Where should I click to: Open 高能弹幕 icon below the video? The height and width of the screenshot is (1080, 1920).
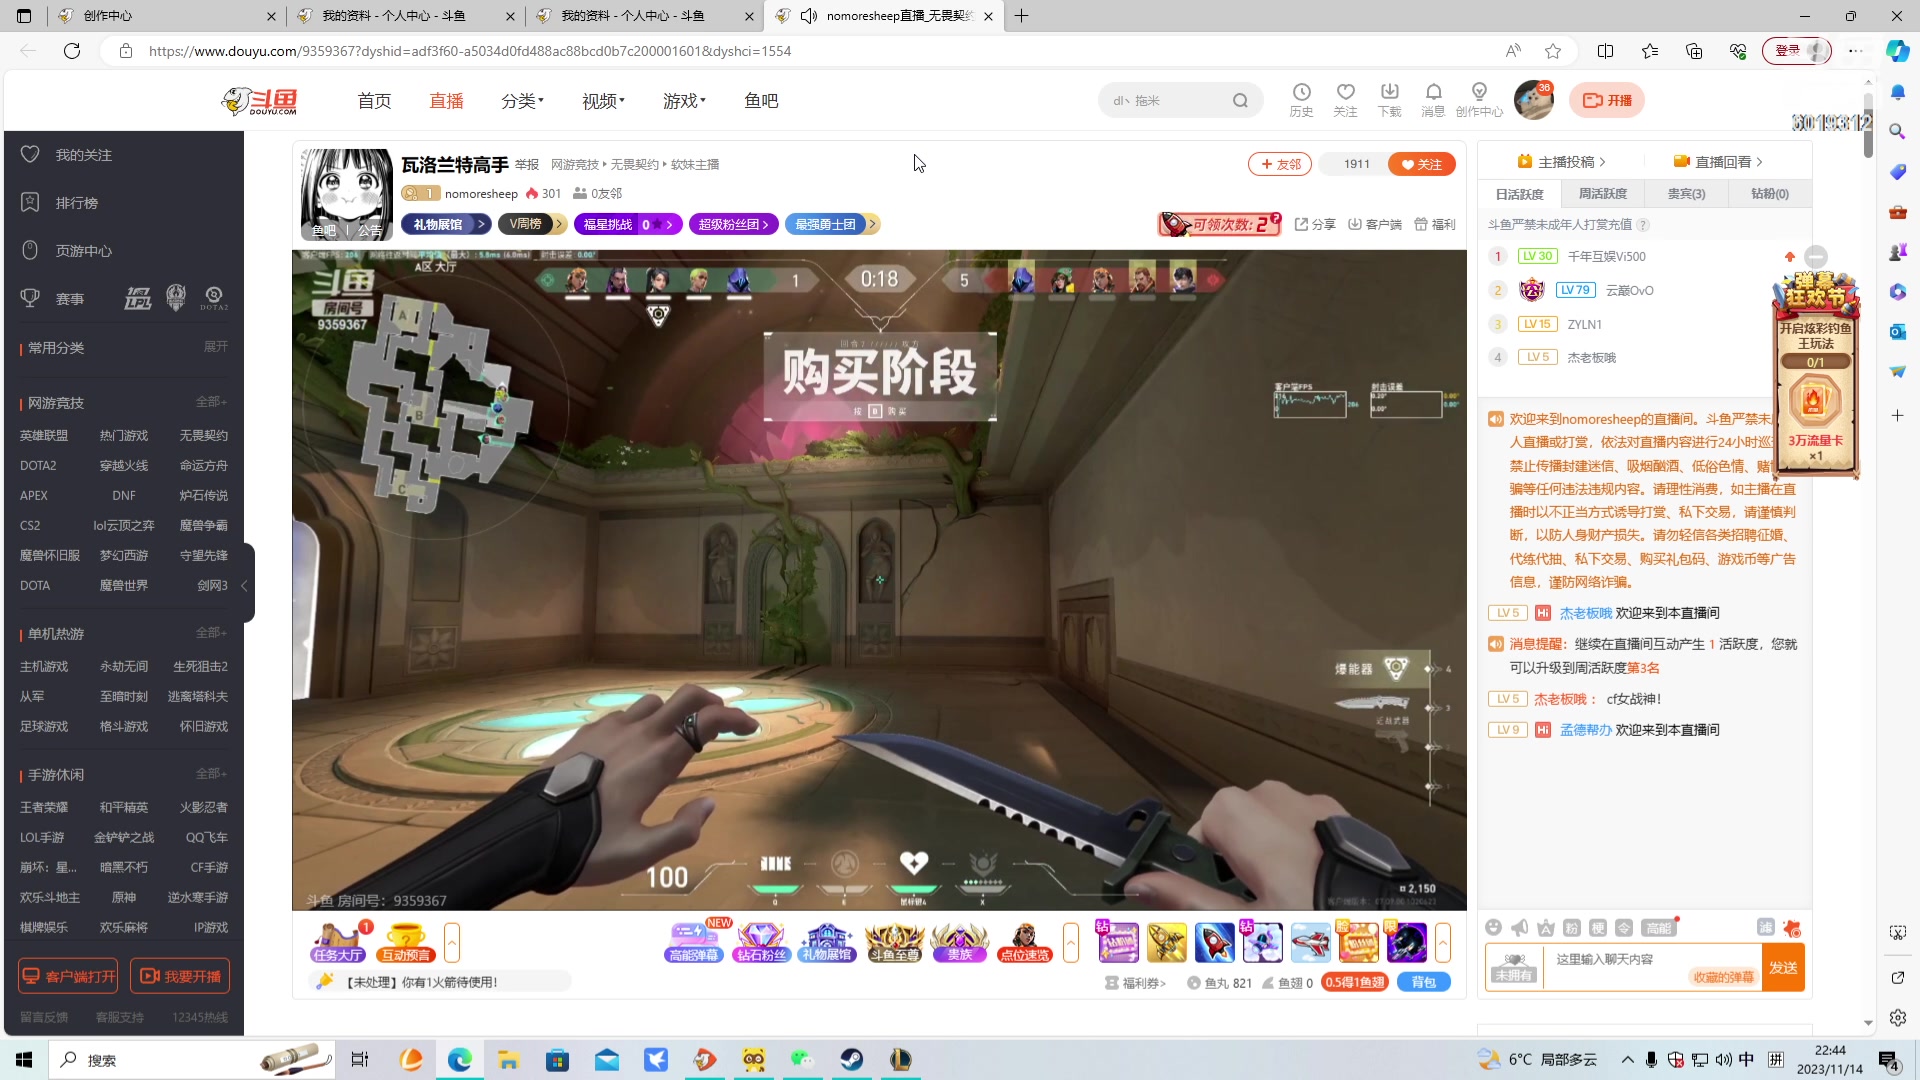click(x=694, y=942)
